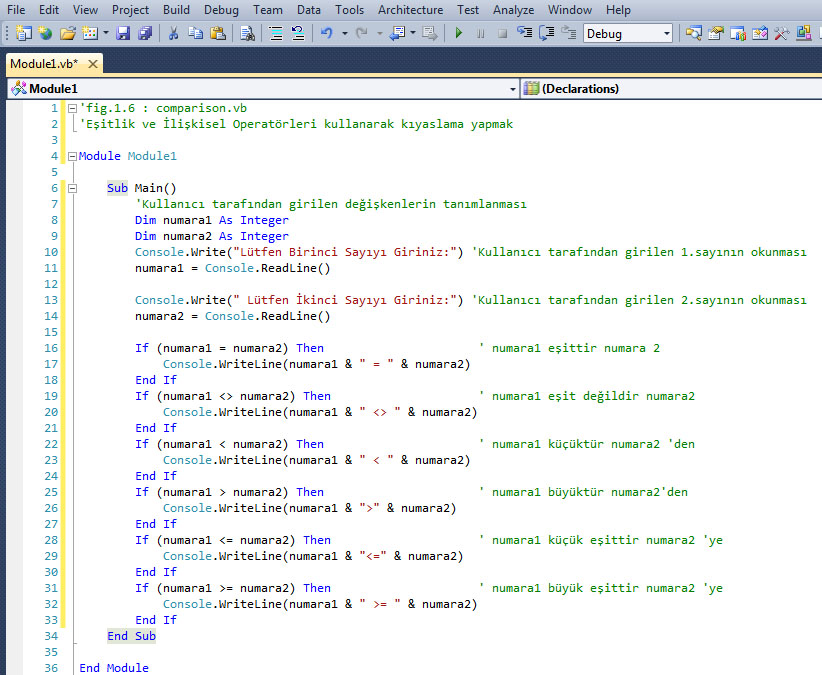Viewport: 822px width, 675px height.
Task: Open the View menu
Action: pyautogui.click(x=85, y=10)
